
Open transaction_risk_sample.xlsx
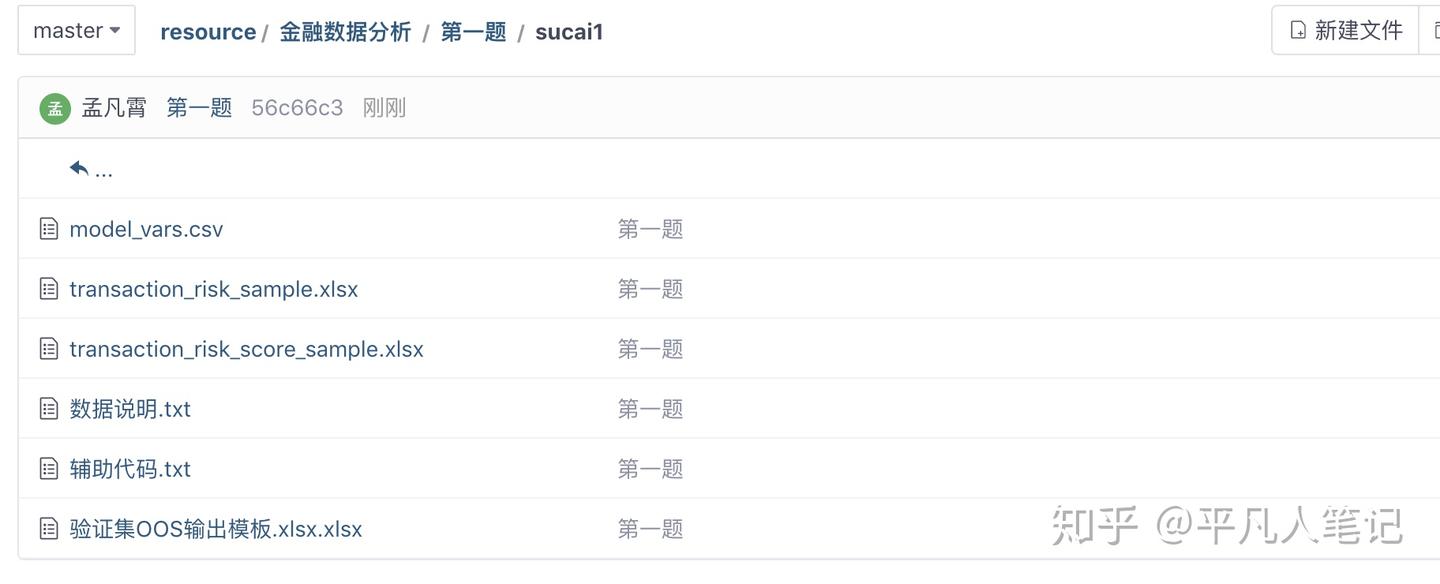[213, 289]
